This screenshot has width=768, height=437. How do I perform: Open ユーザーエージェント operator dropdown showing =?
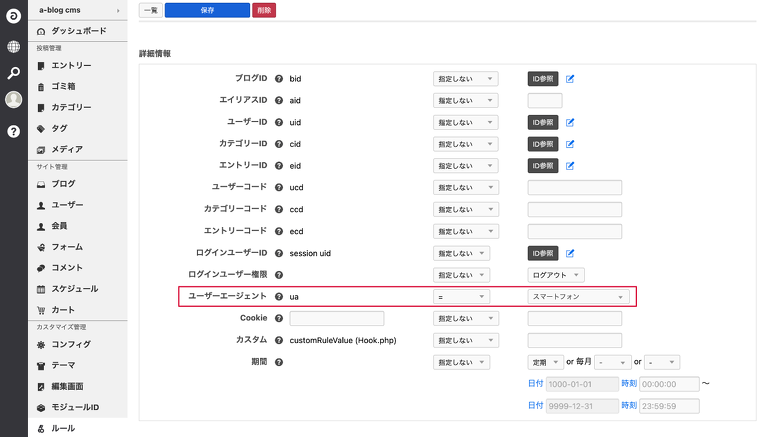coord(461,297)
